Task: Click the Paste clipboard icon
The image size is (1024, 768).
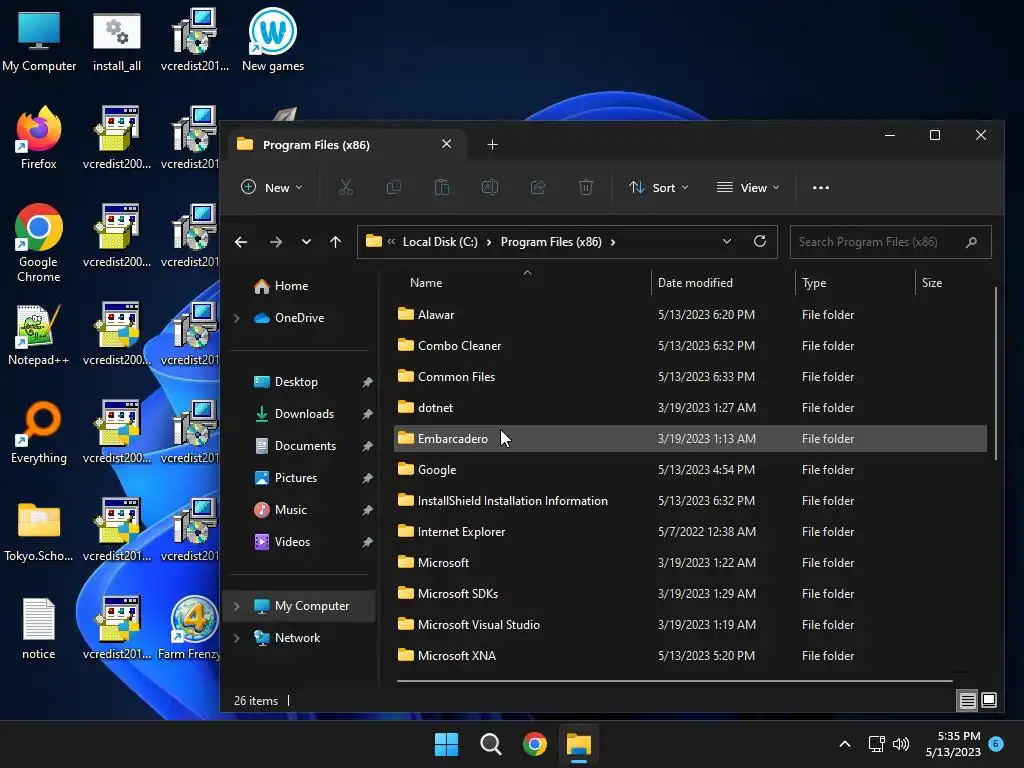Action: 441,187
